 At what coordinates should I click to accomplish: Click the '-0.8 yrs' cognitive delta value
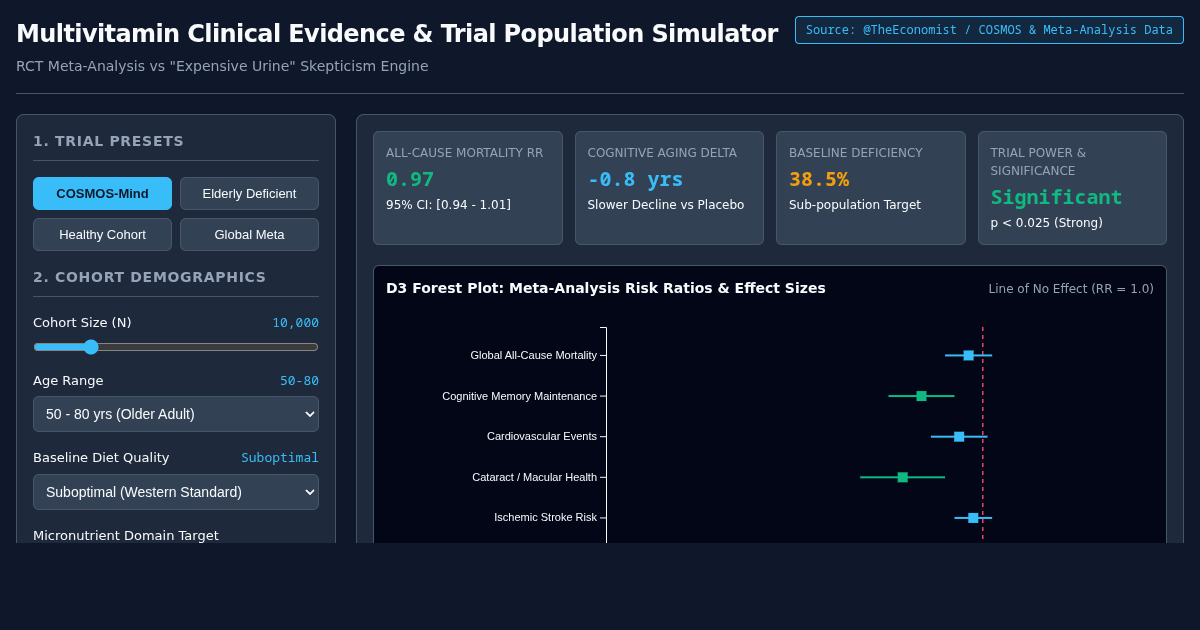pyautogui.click(x=635, y=179)
